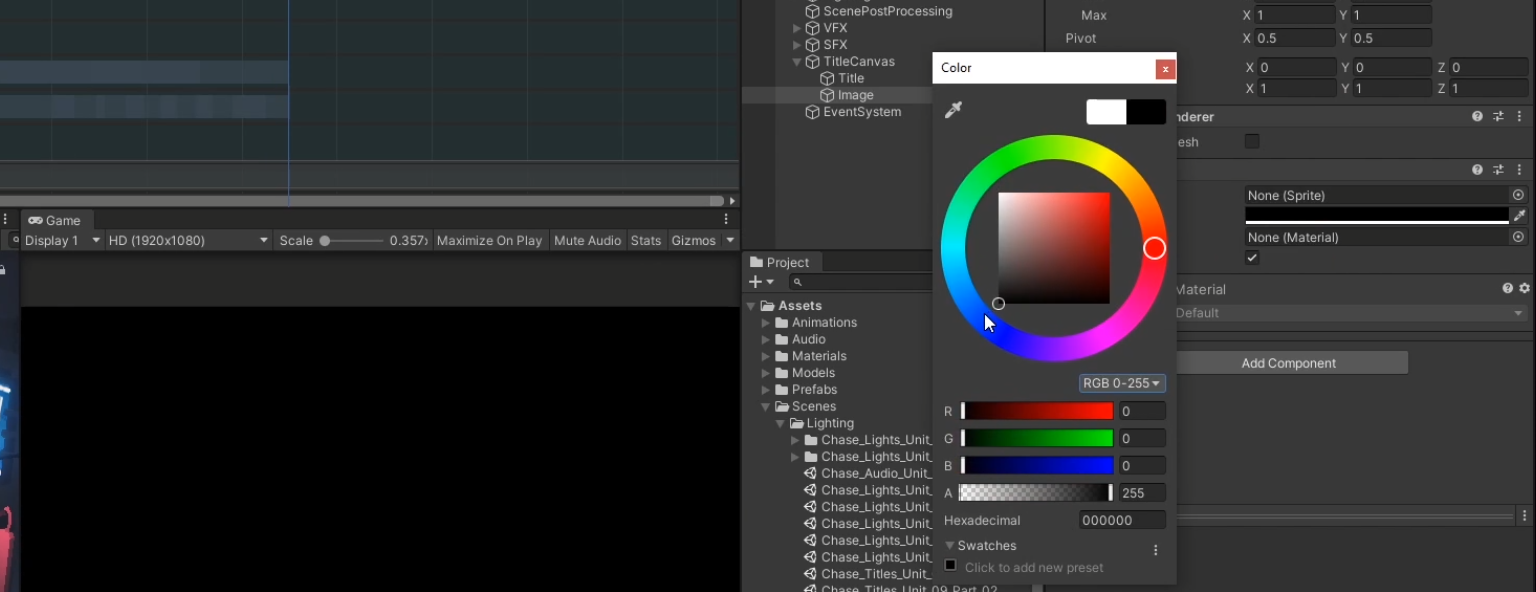Untick the checkbox below None (Material)
The width and height of the screenshot is (1536, 592).
(x=1252, y=258)
